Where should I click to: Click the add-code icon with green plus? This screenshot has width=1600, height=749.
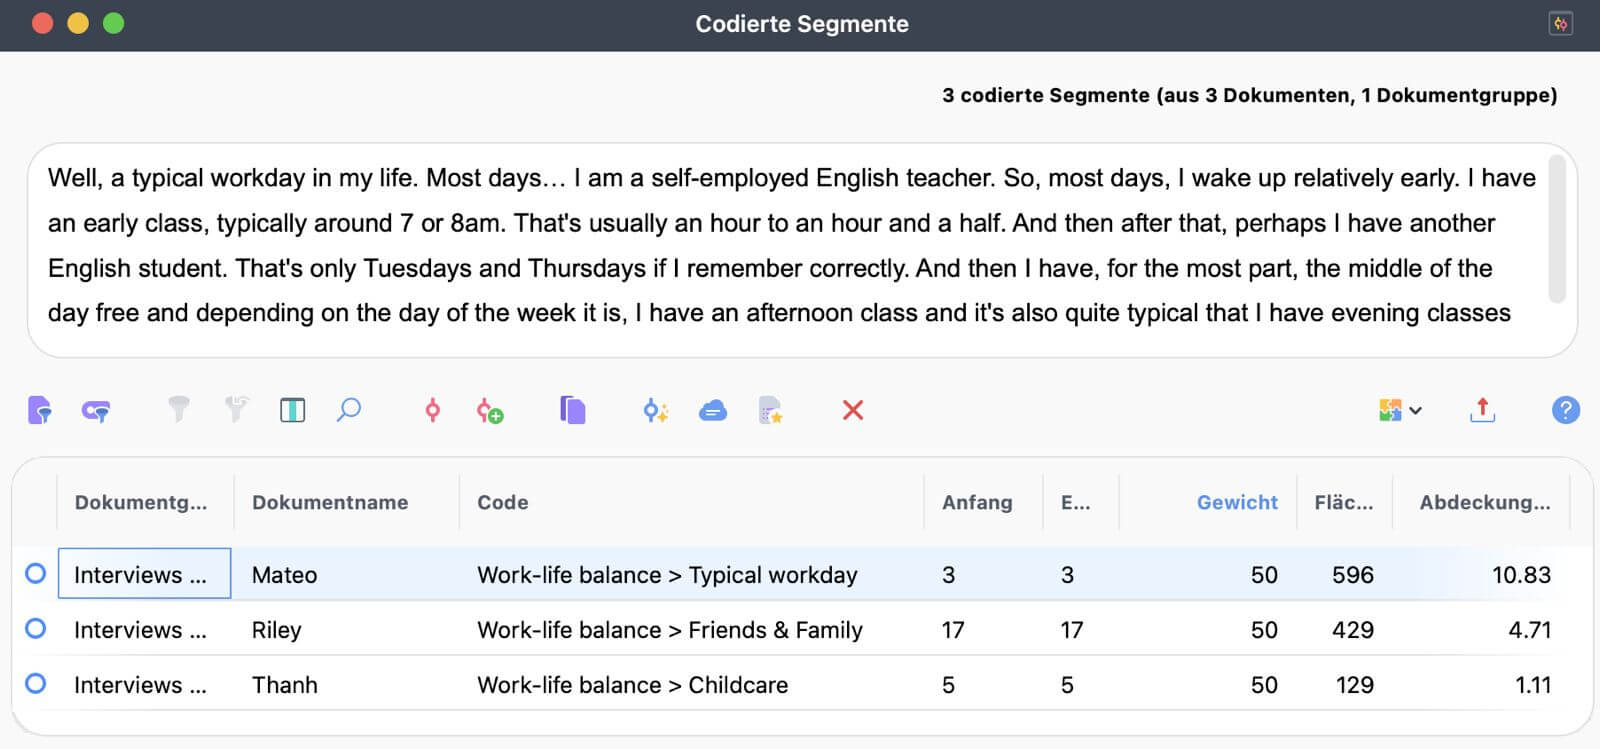tap(489, 410)
